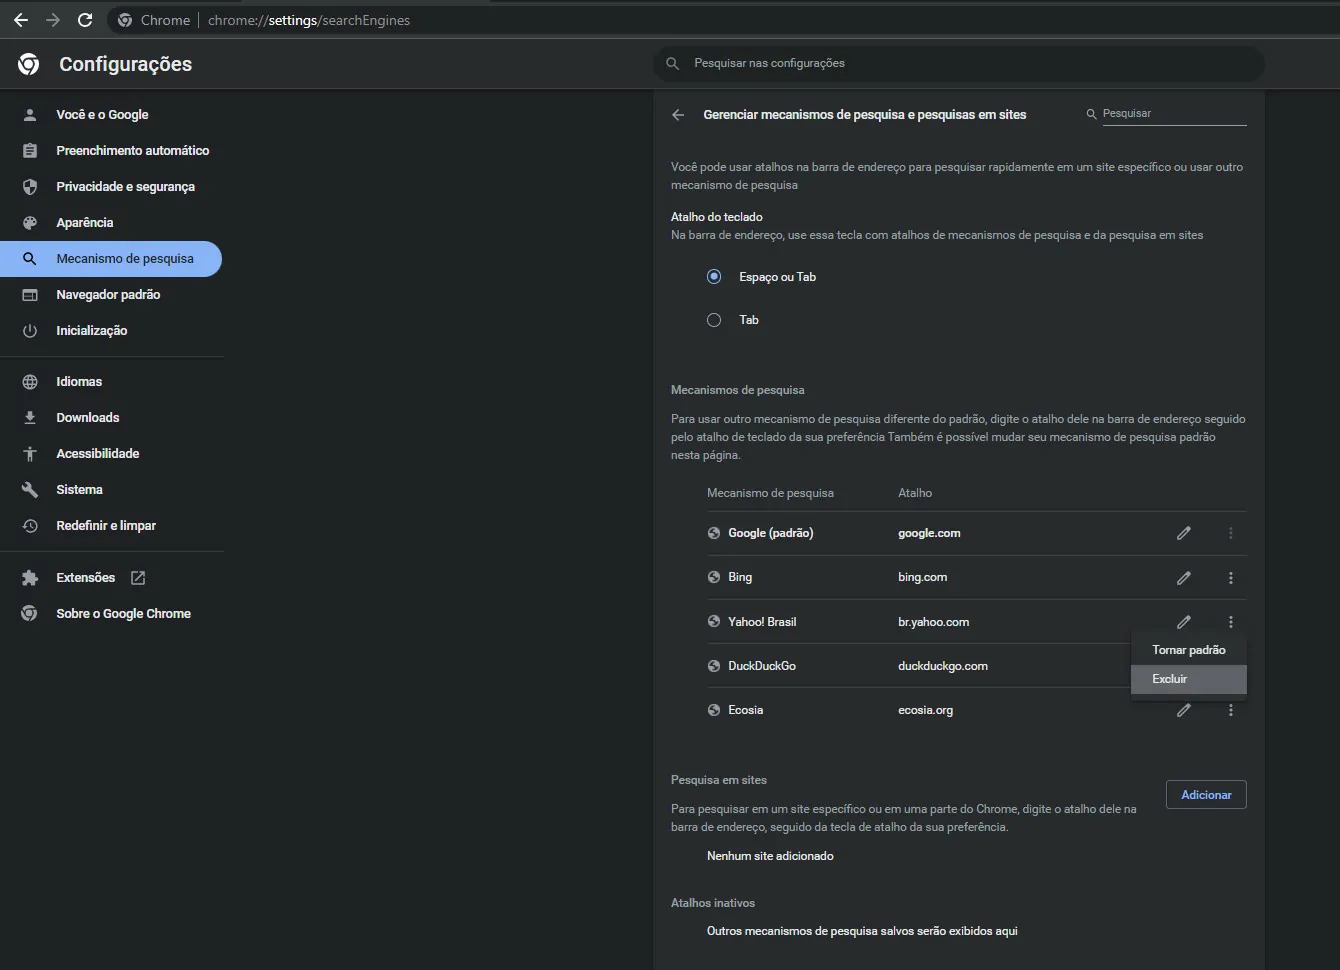Edit Yahoo! Brasil using pencil icon
This screenshot has height=970, width=1340.
(x=1184, y=622)
